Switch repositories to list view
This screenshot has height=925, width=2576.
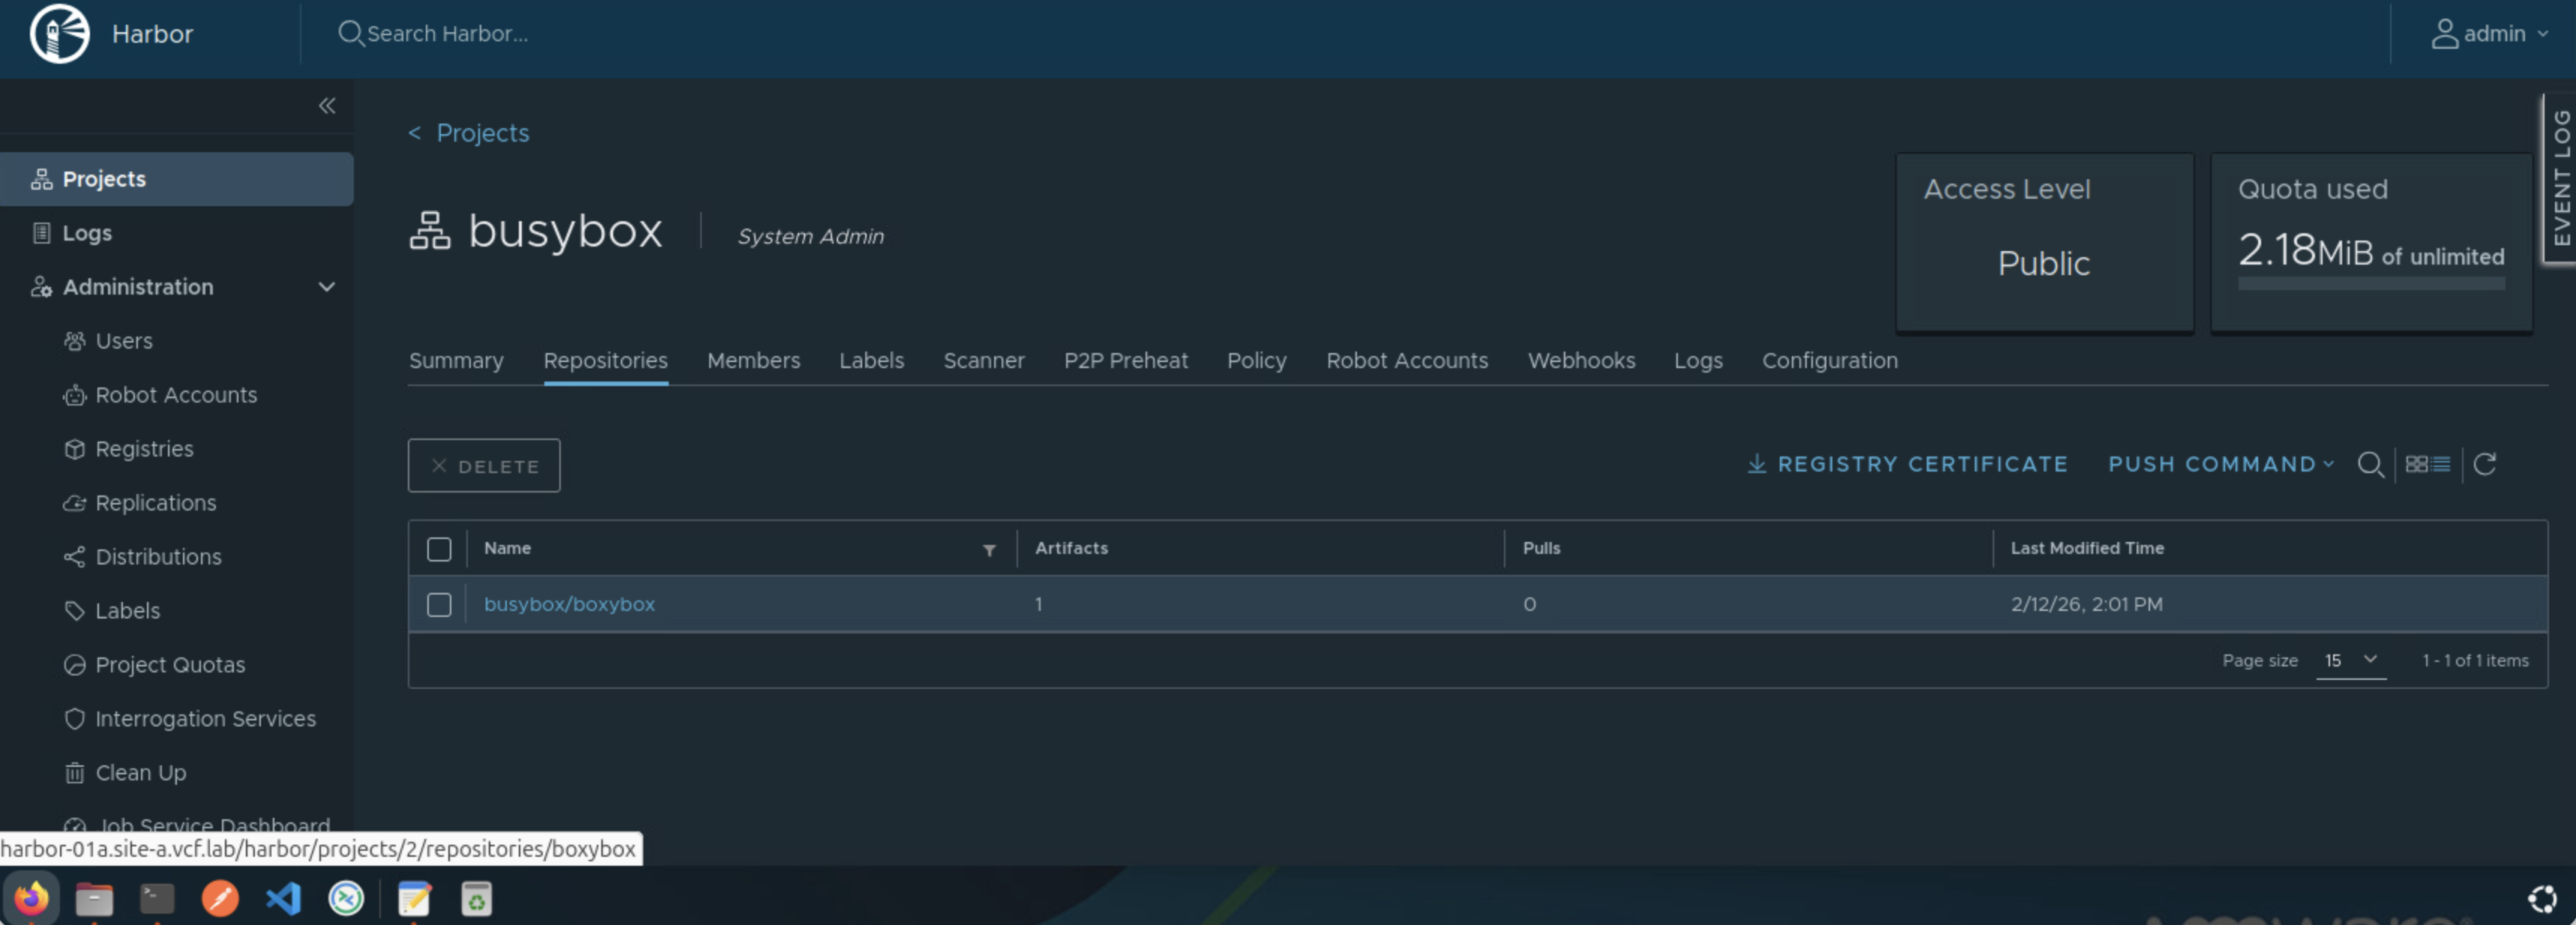point(2441,465)
